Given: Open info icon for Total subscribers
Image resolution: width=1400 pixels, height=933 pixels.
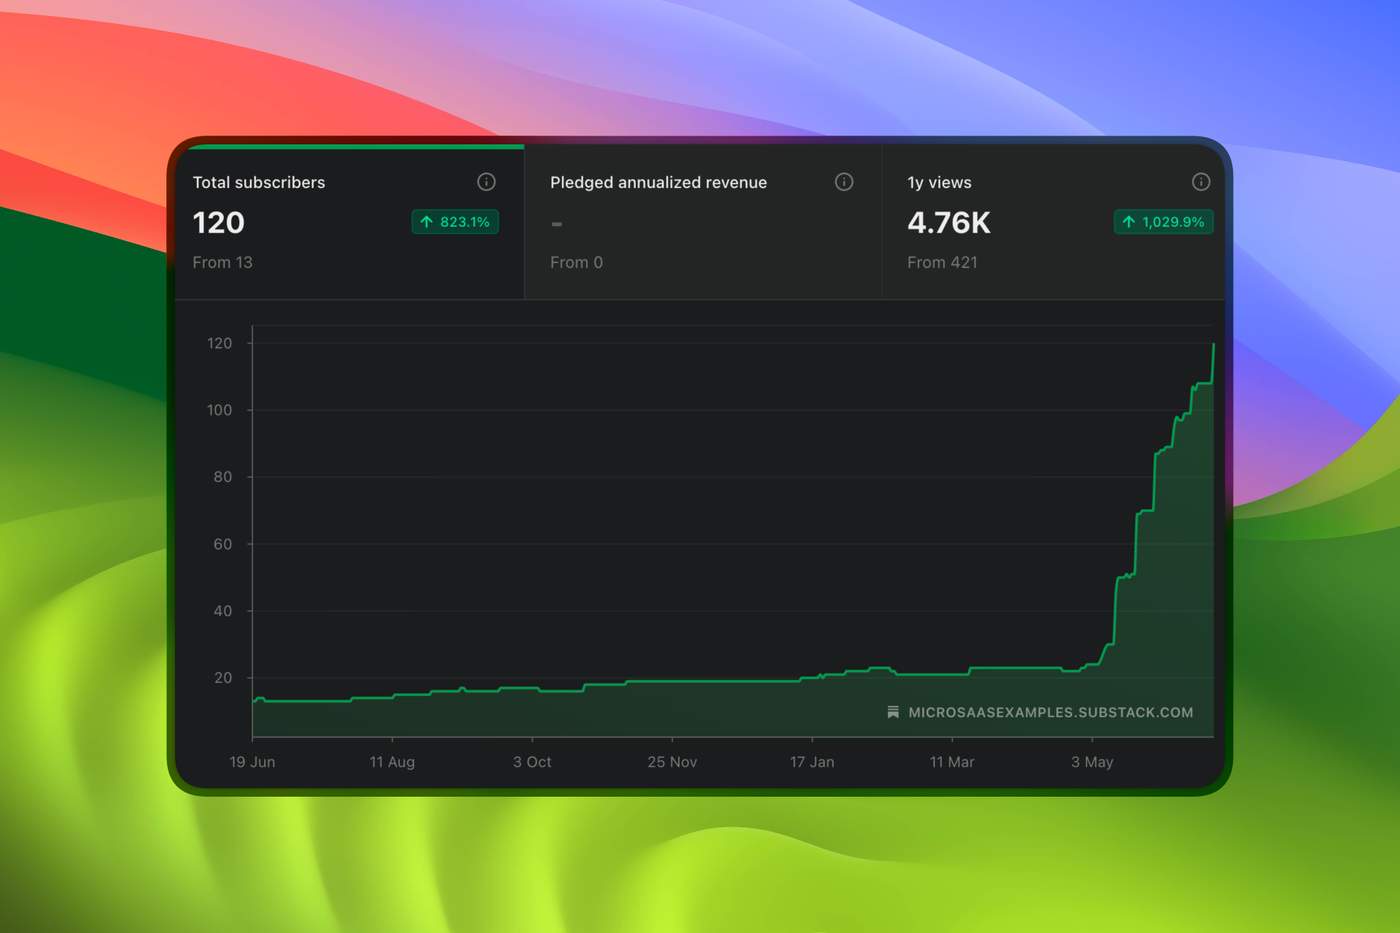Looking at the screenshot, I should [486, 182].
